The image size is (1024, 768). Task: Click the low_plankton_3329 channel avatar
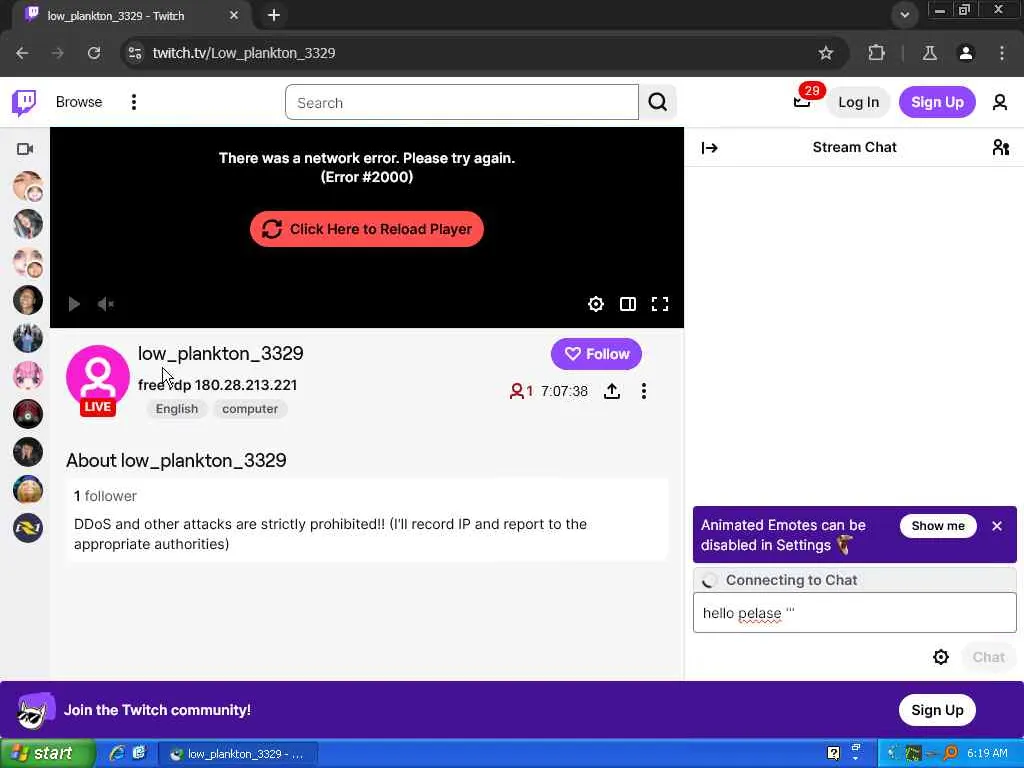[x=98, y=377]
